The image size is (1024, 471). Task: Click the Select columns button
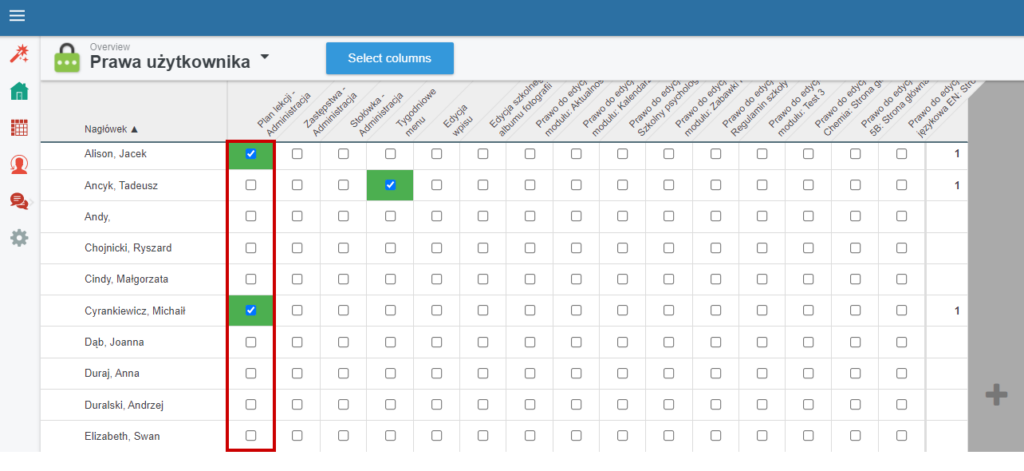click(389, 58)
